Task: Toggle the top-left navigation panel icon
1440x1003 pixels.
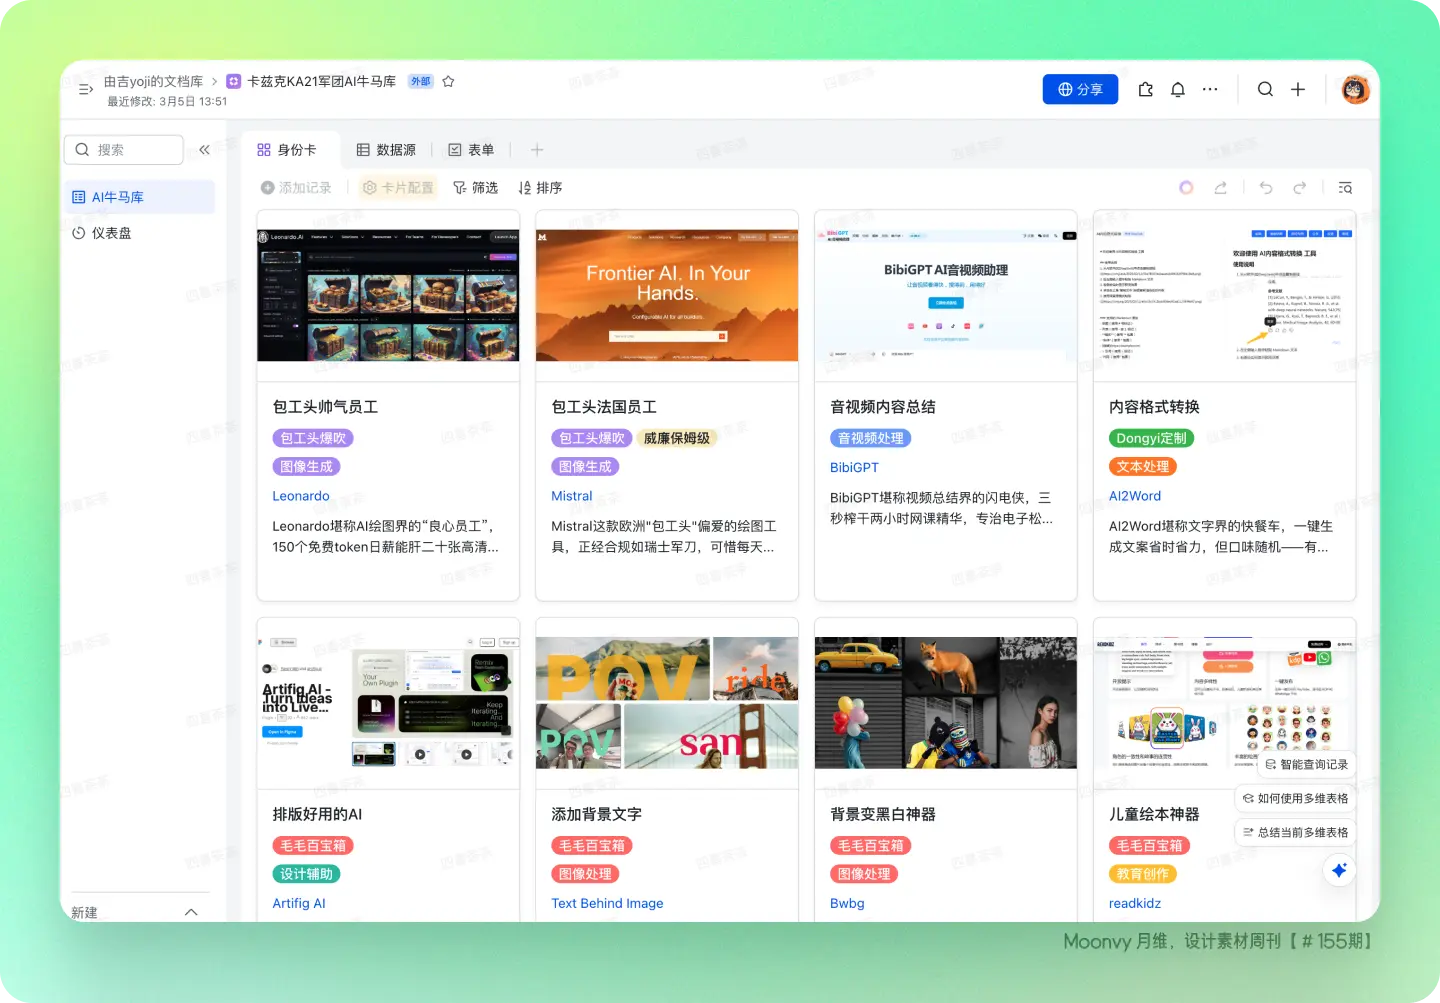Action: coord(86,89)
